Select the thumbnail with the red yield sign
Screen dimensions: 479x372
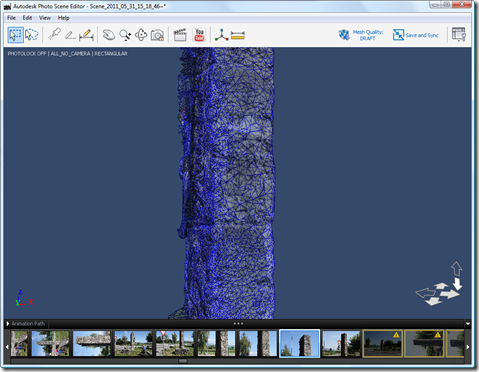click(x=175, y=344)
